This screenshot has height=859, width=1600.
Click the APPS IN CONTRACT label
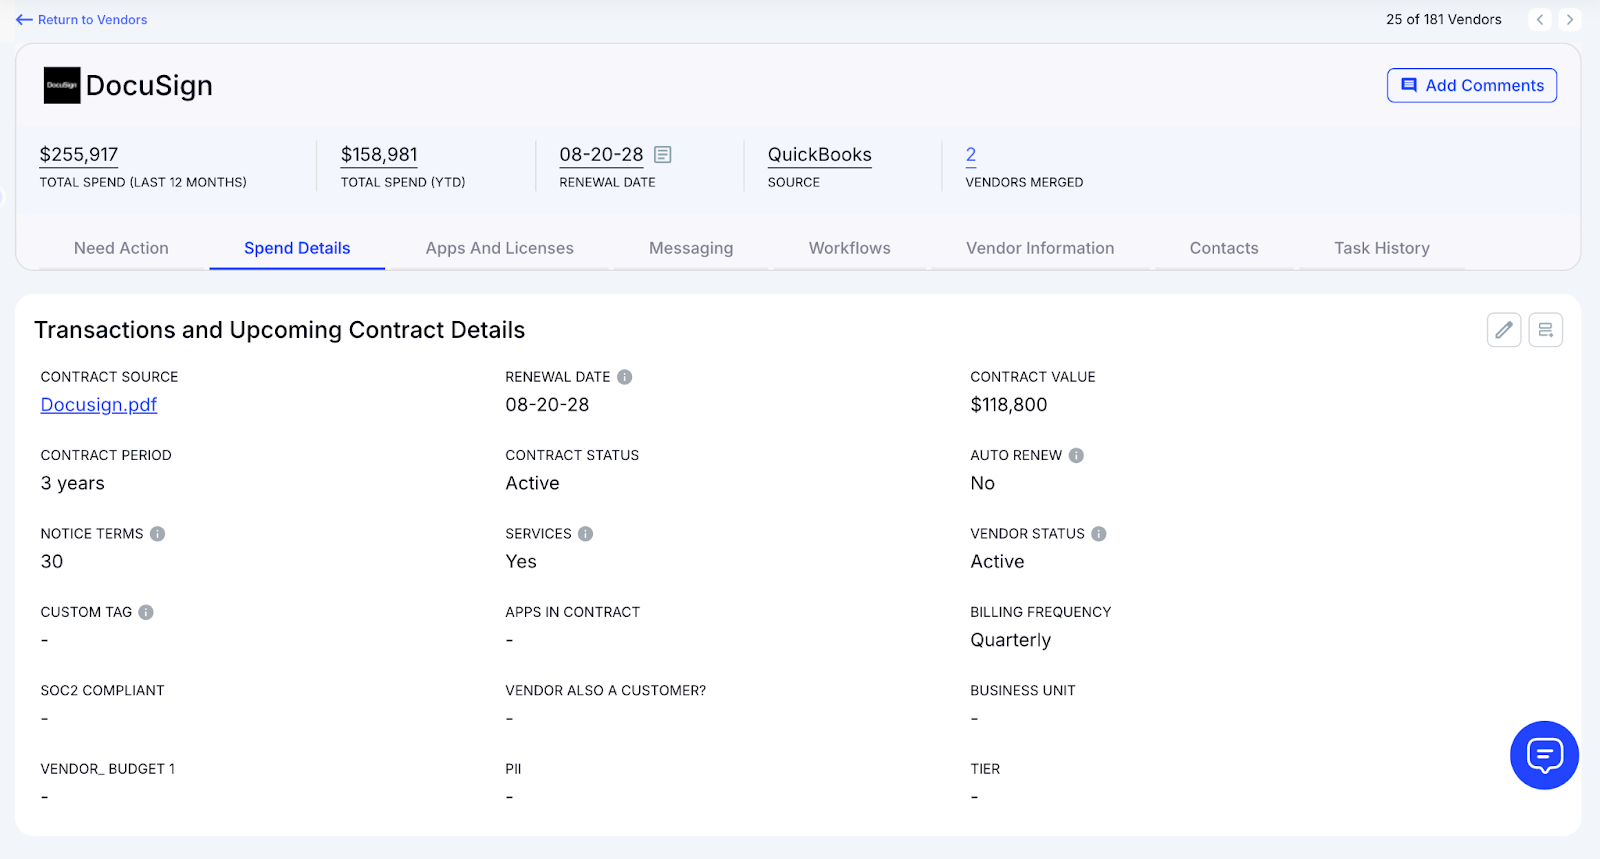pyautogui.click(x=572, y=612)
